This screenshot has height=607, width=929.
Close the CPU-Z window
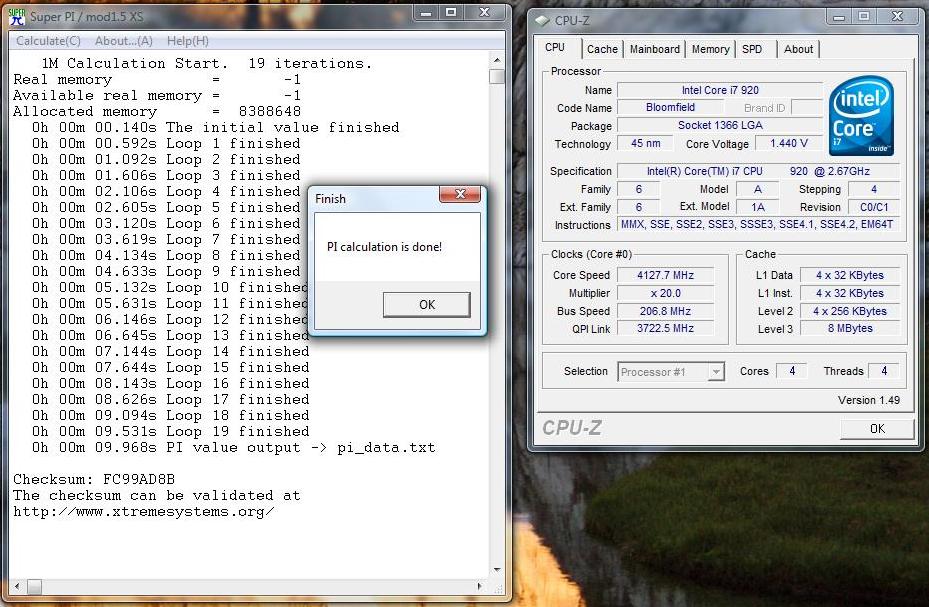coord(897,17)
